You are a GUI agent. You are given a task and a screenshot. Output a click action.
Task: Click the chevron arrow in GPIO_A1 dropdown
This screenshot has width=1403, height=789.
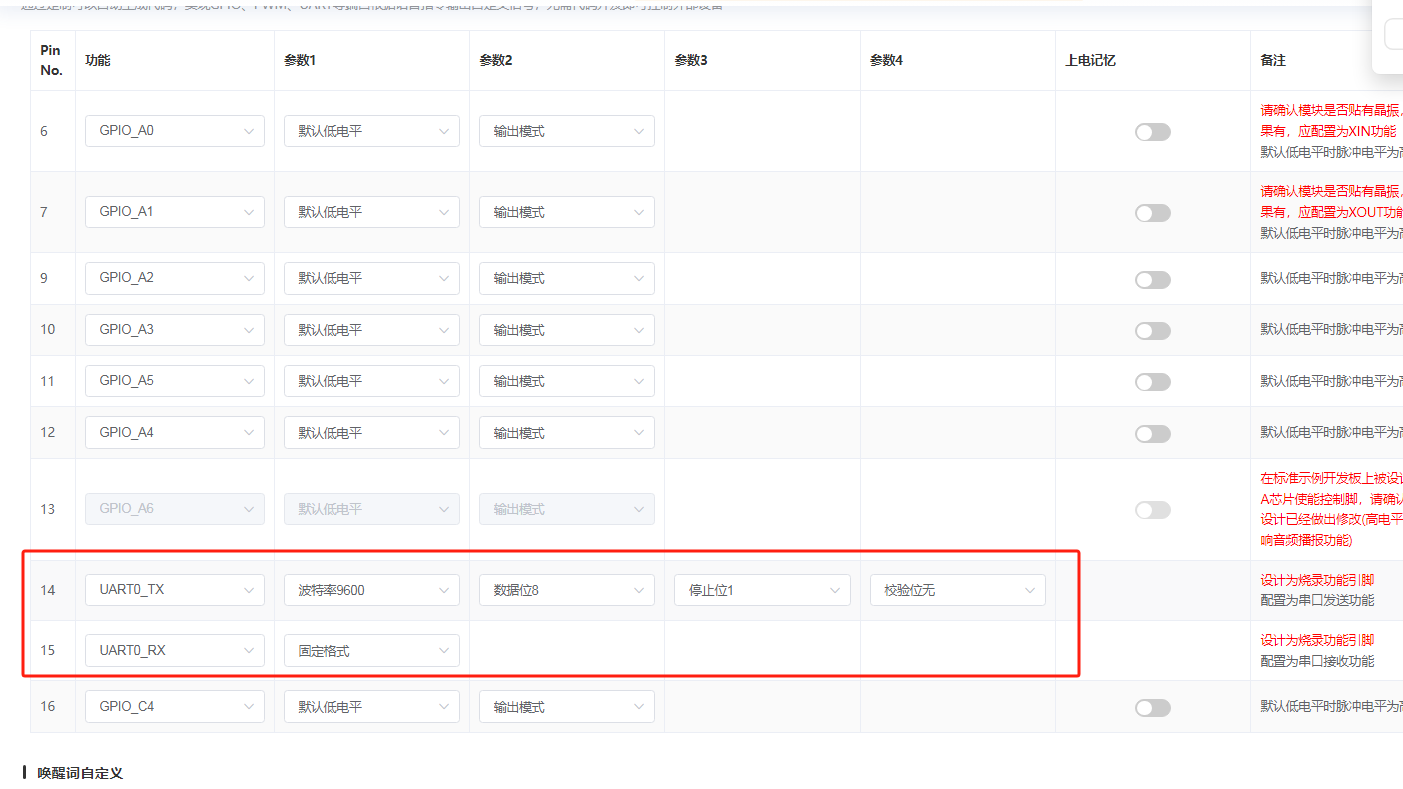(x=248, y=212)
